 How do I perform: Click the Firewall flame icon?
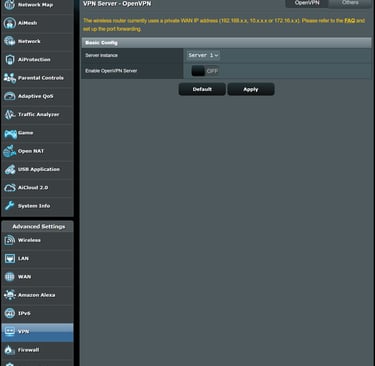point(10,350)
